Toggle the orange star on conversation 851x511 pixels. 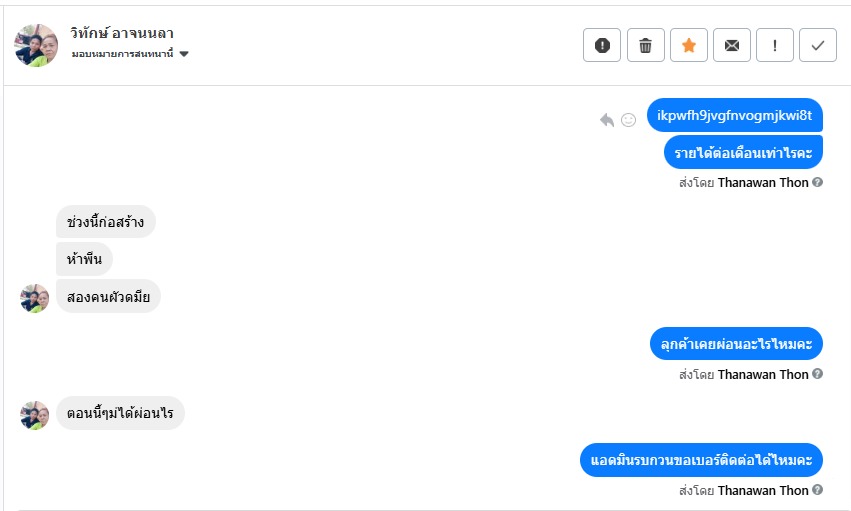[x=689, y=45]
